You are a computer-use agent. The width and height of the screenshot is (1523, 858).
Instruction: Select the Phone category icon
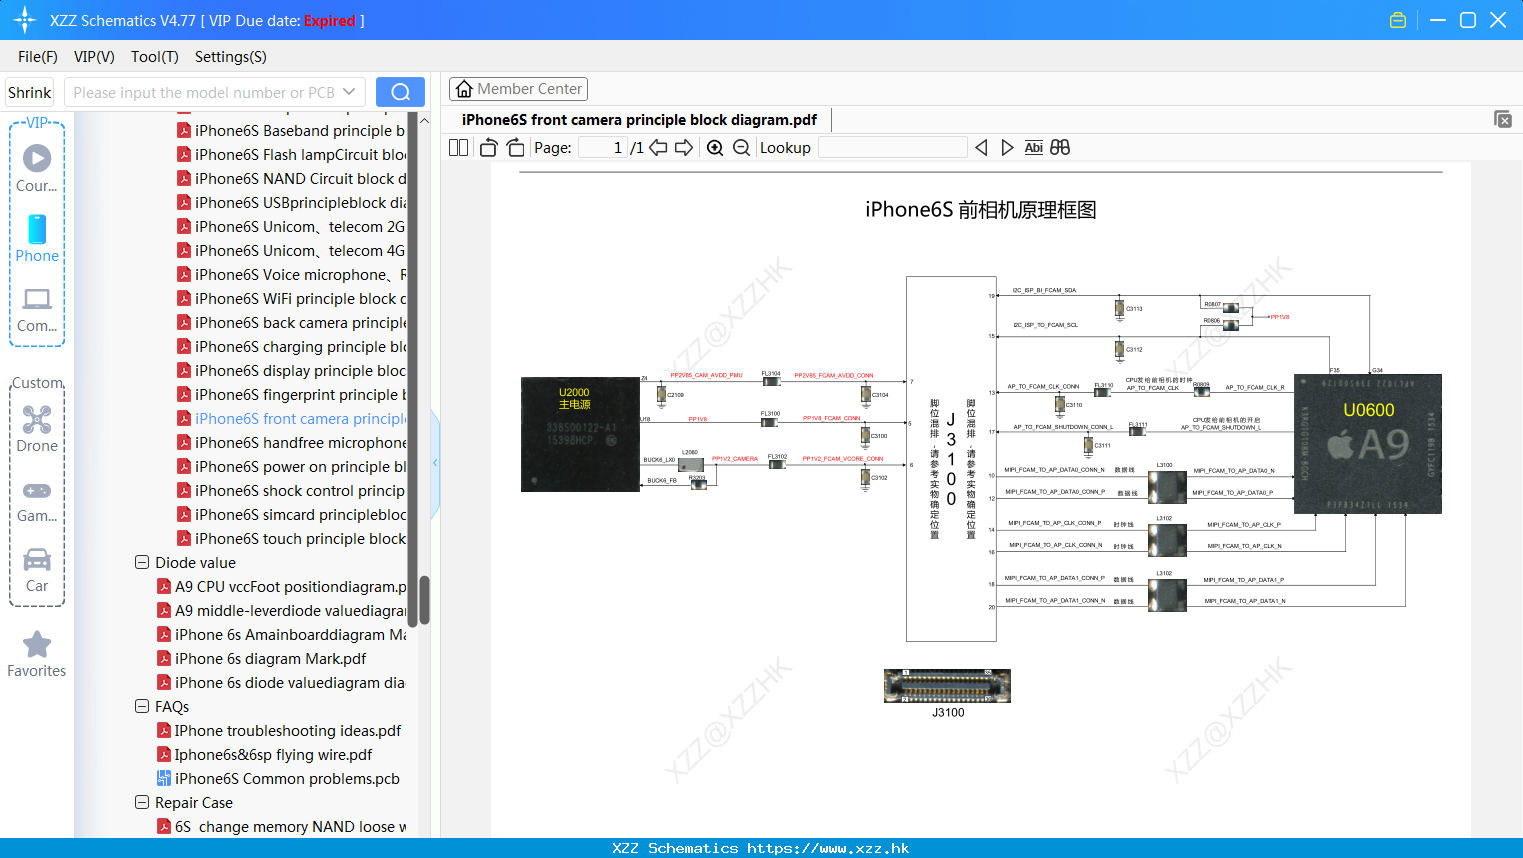[37, 238]
